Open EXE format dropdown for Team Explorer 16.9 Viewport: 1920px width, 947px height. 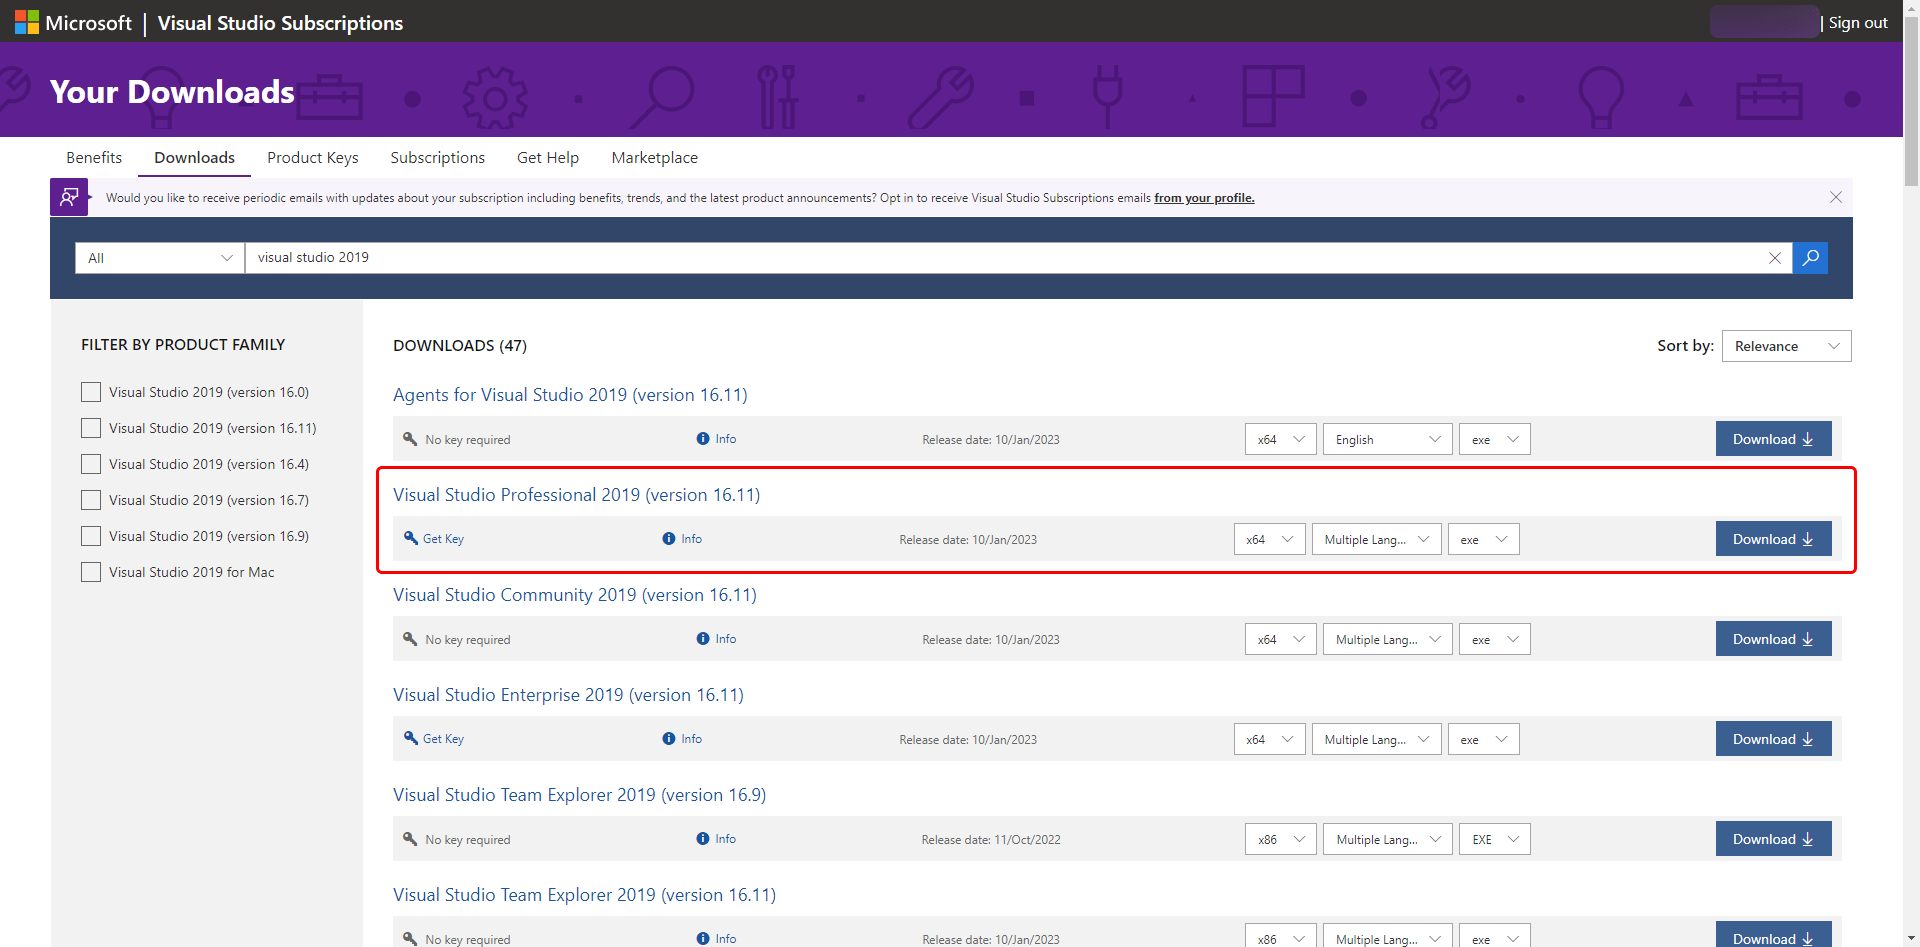[1494, 839]
